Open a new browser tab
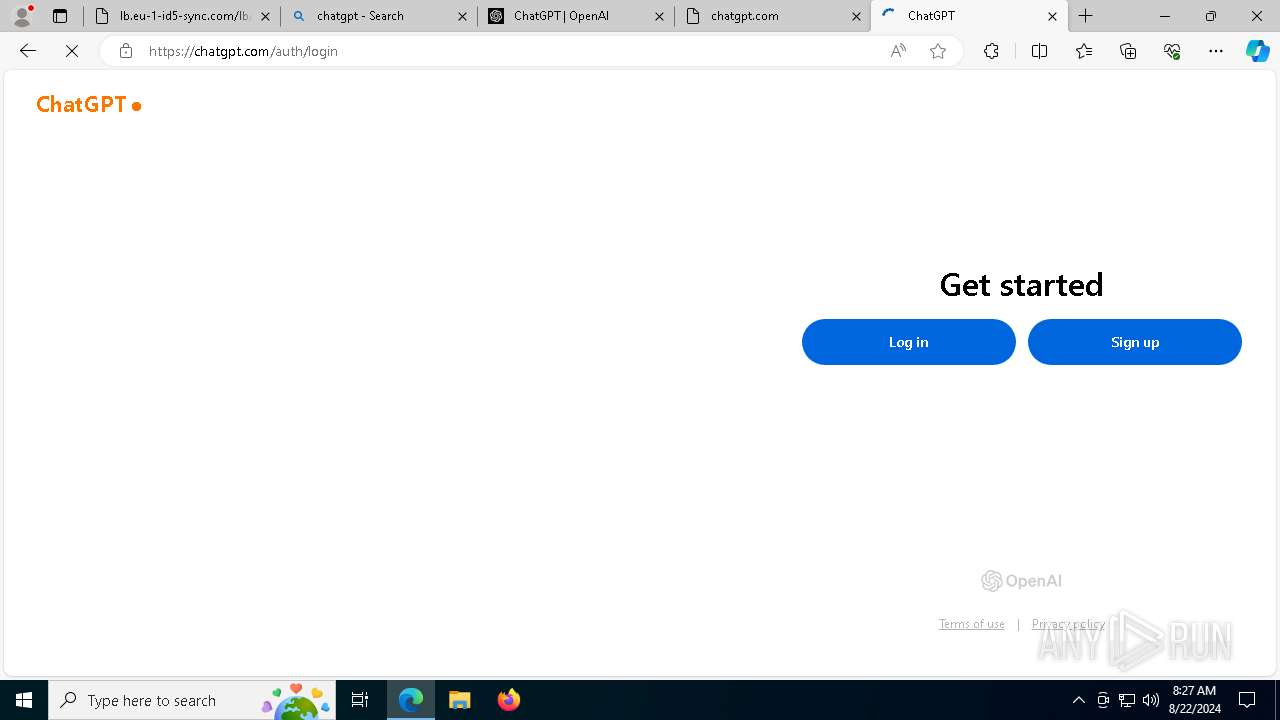Image resolution: width=1280 pixels, height=720 pixels. (1086, 16)
